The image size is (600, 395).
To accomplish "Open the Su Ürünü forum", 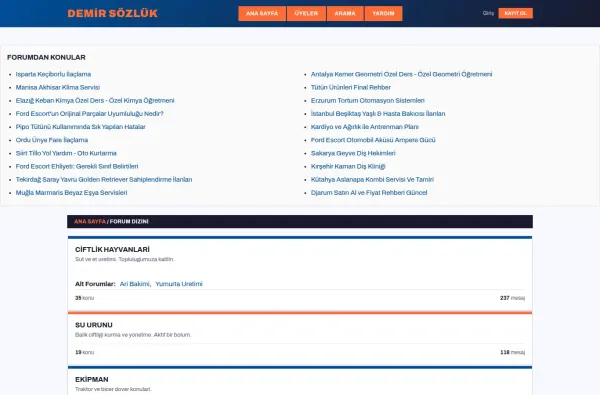I will pos(94,325).
